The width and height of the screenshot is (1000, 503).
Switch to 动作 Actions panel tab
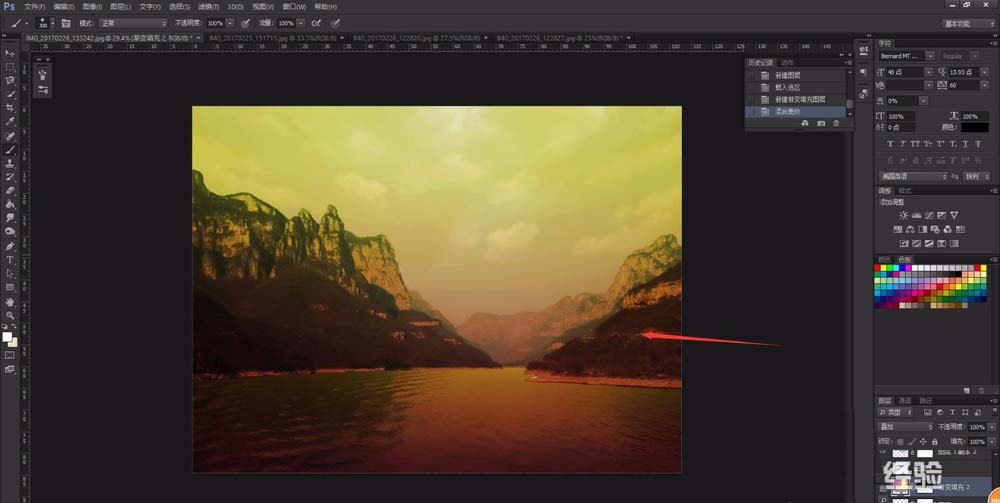click(787, 62)
